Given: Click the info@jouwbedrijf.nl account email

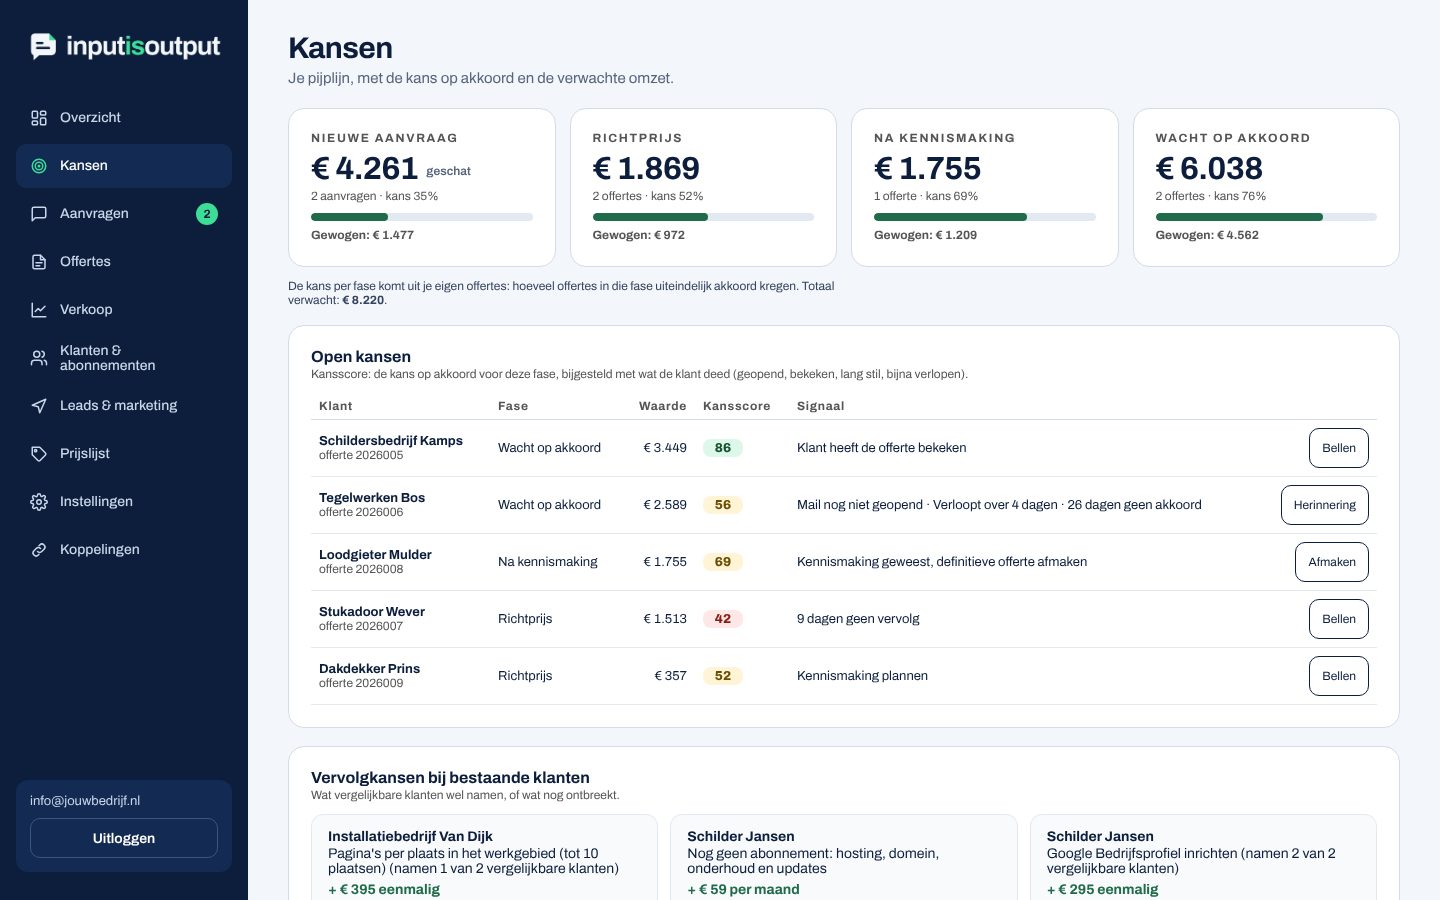Looking at the screenshot, I should pos(85,801).
